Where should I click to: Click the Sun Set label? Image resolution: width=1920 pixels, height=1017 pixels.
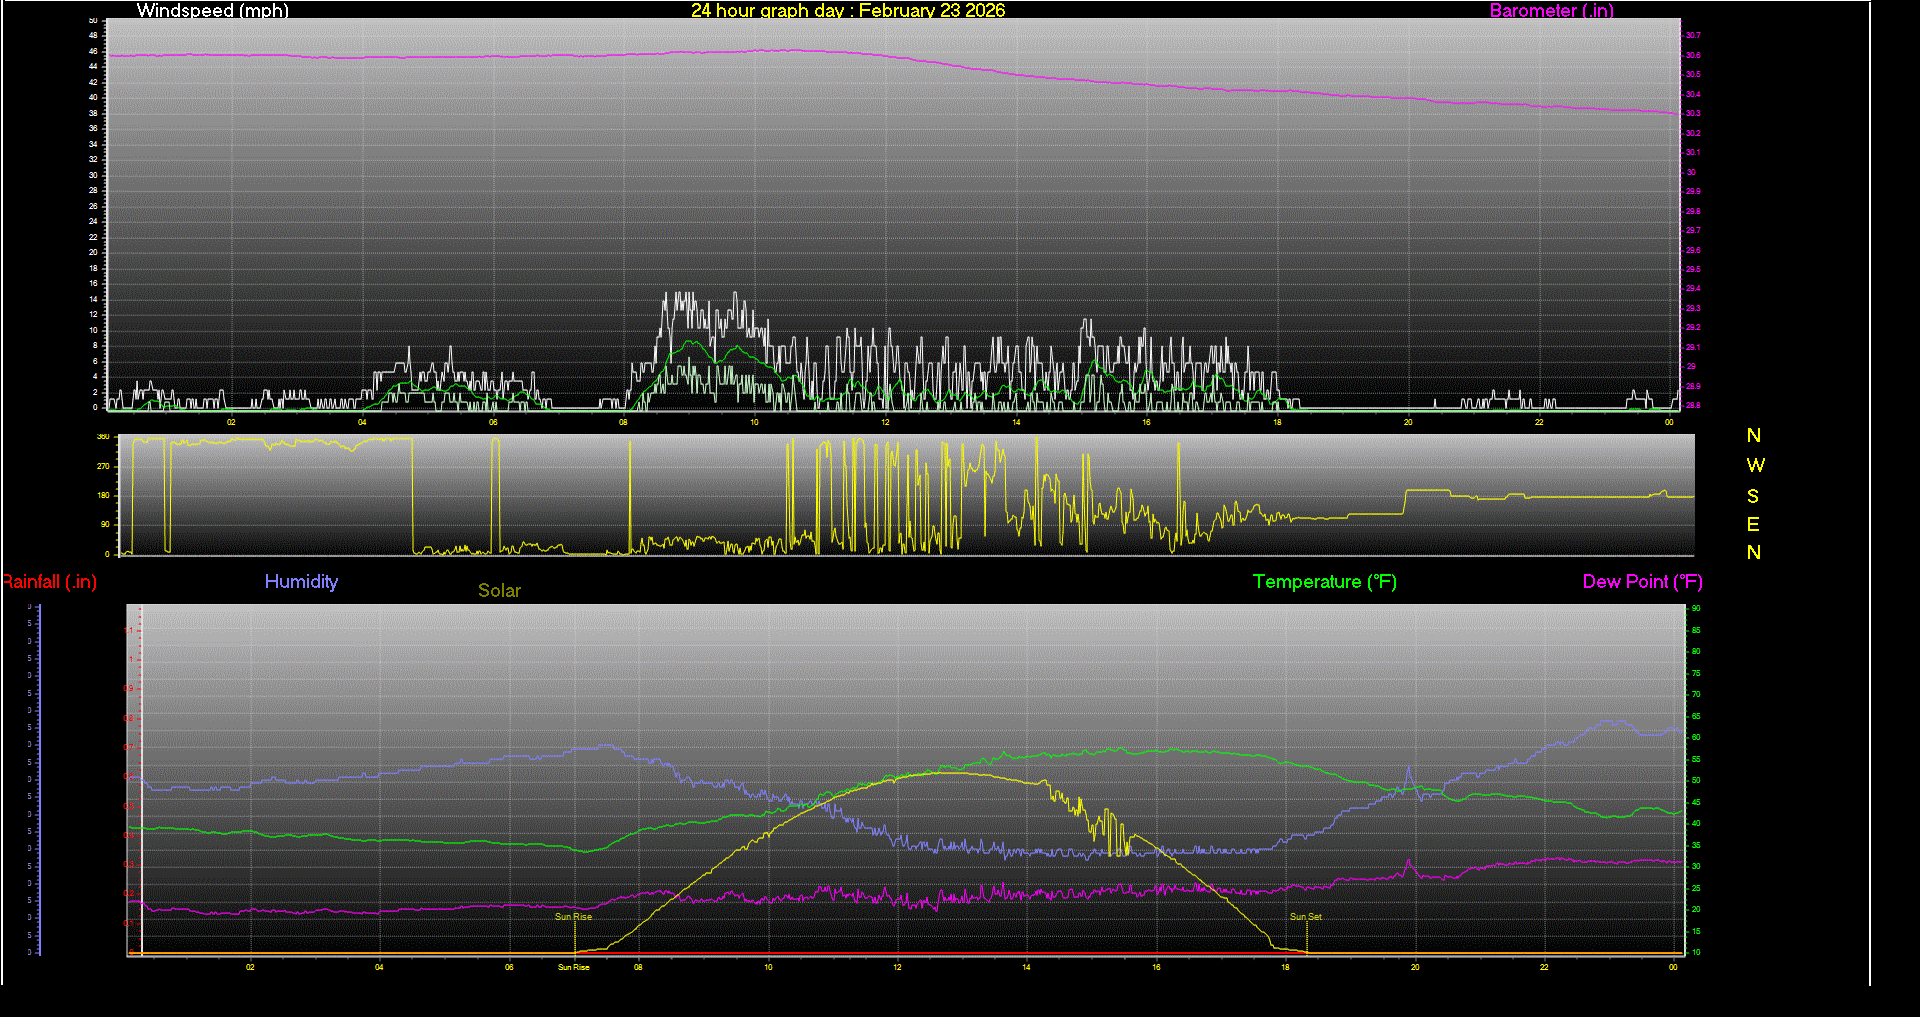click(1305, 916)
